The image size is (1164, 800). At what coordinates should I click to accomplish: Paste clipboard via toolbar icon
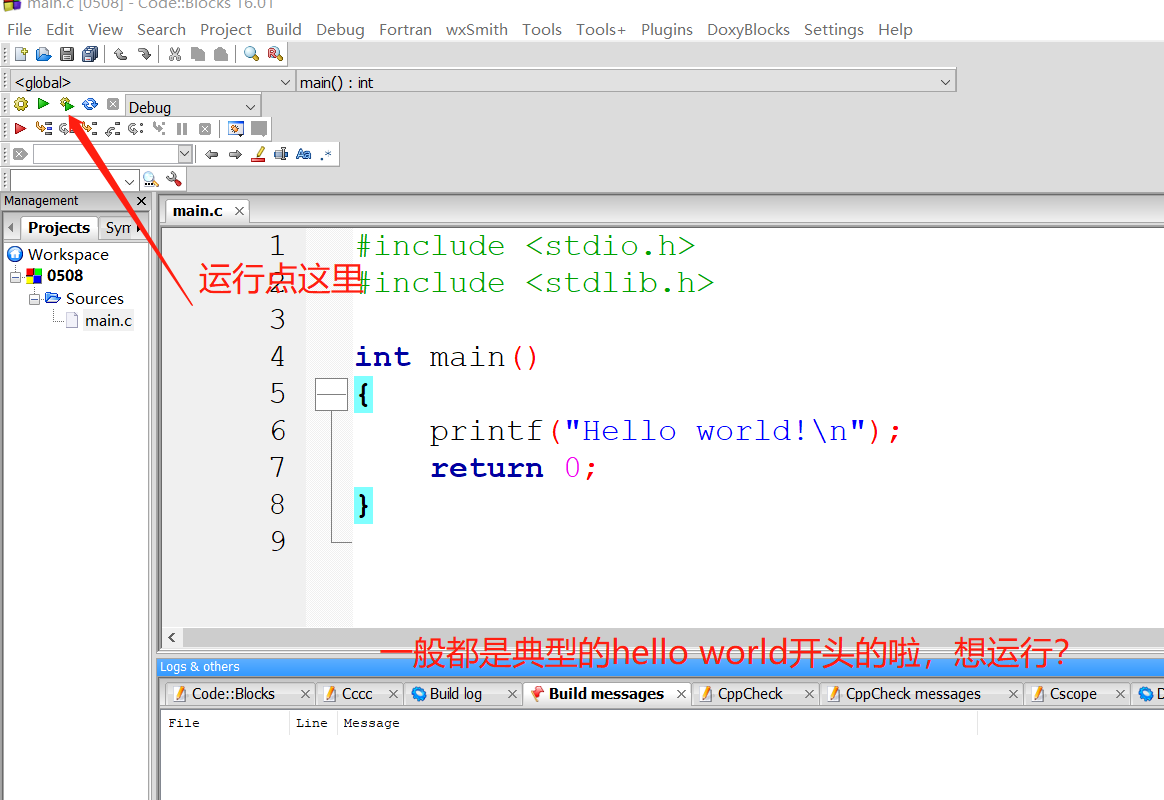tap(220, 53)
